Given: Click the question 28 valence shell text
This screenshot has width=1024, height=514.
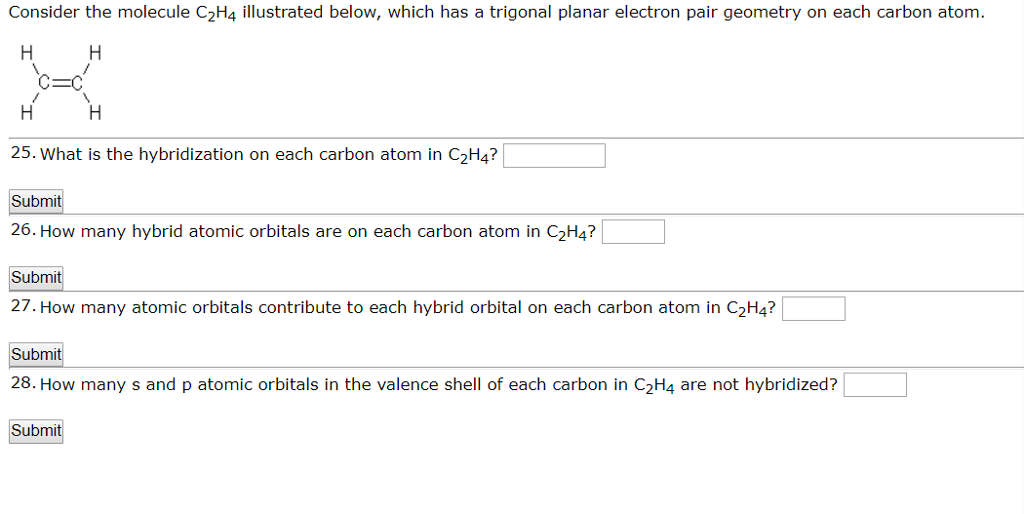Looking at the screenshot, I should coord(438,385).
